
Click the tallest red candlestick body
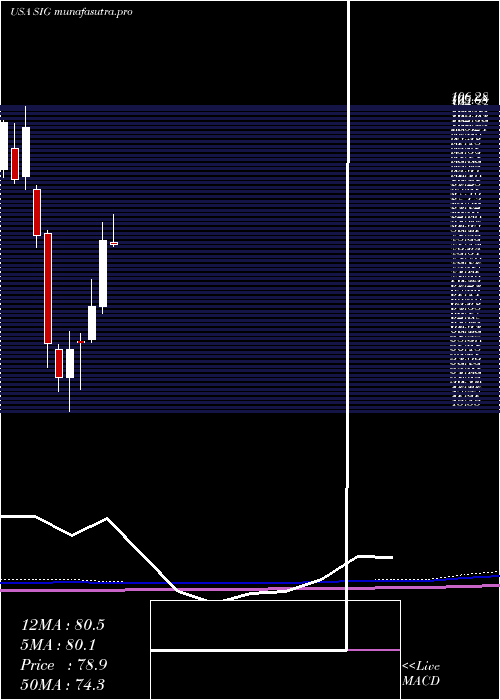pyautogui.click(x=48, y=288)
